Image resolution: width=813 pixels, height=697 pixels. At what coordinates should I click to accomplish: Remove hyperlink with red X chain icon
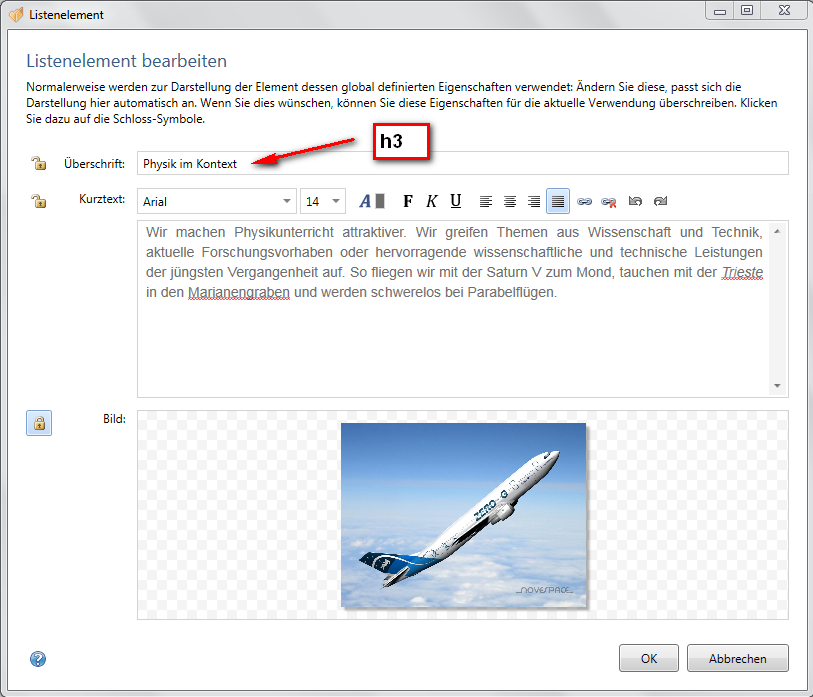click(x=609, y=202)
